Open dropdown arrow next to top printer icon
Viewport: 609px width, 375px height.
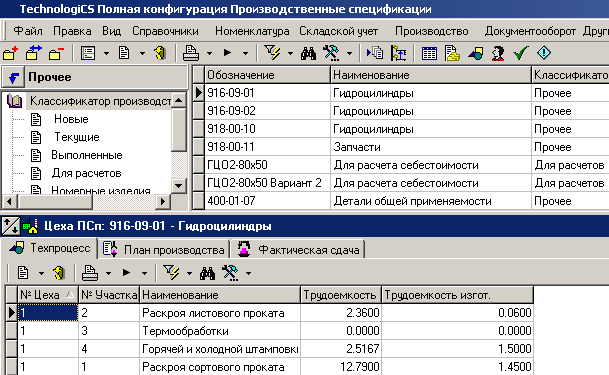tap(209, 54)
